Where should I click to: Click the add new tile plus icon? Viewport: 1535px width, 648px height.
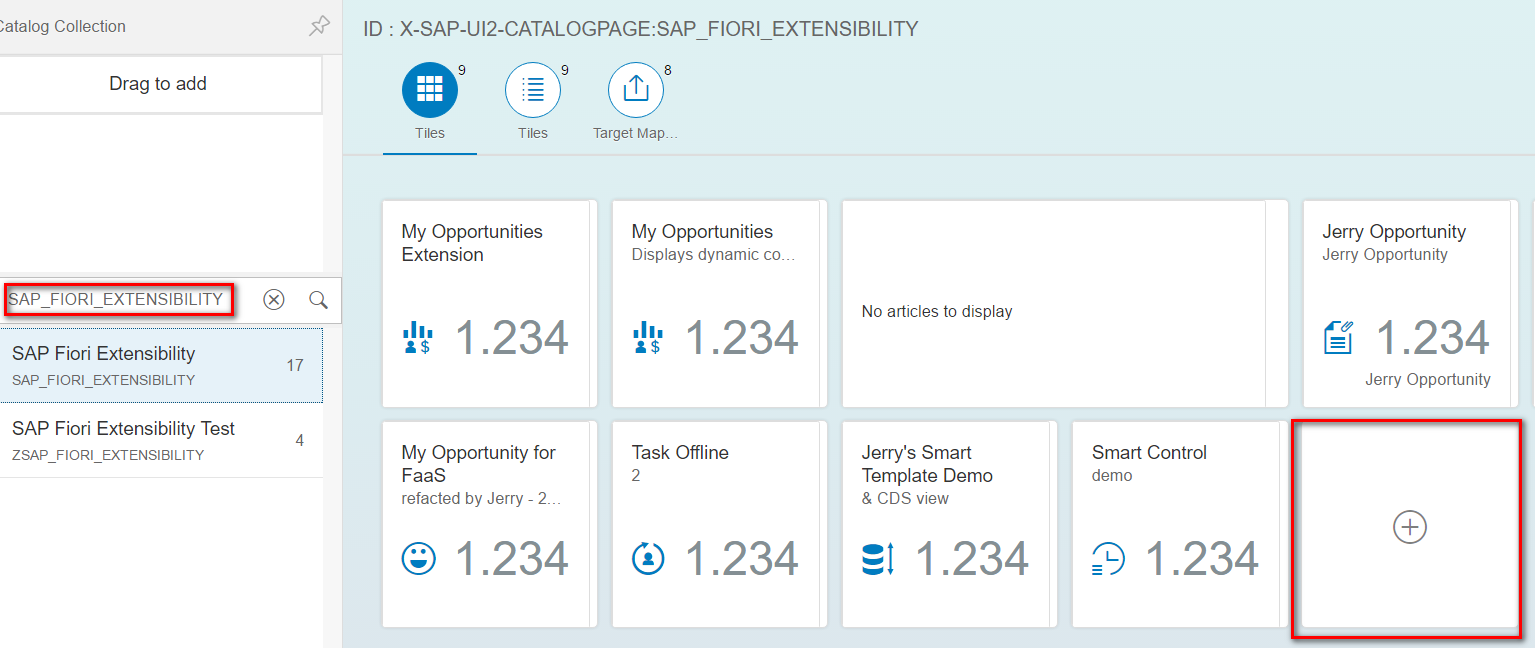pos(1409,527)
